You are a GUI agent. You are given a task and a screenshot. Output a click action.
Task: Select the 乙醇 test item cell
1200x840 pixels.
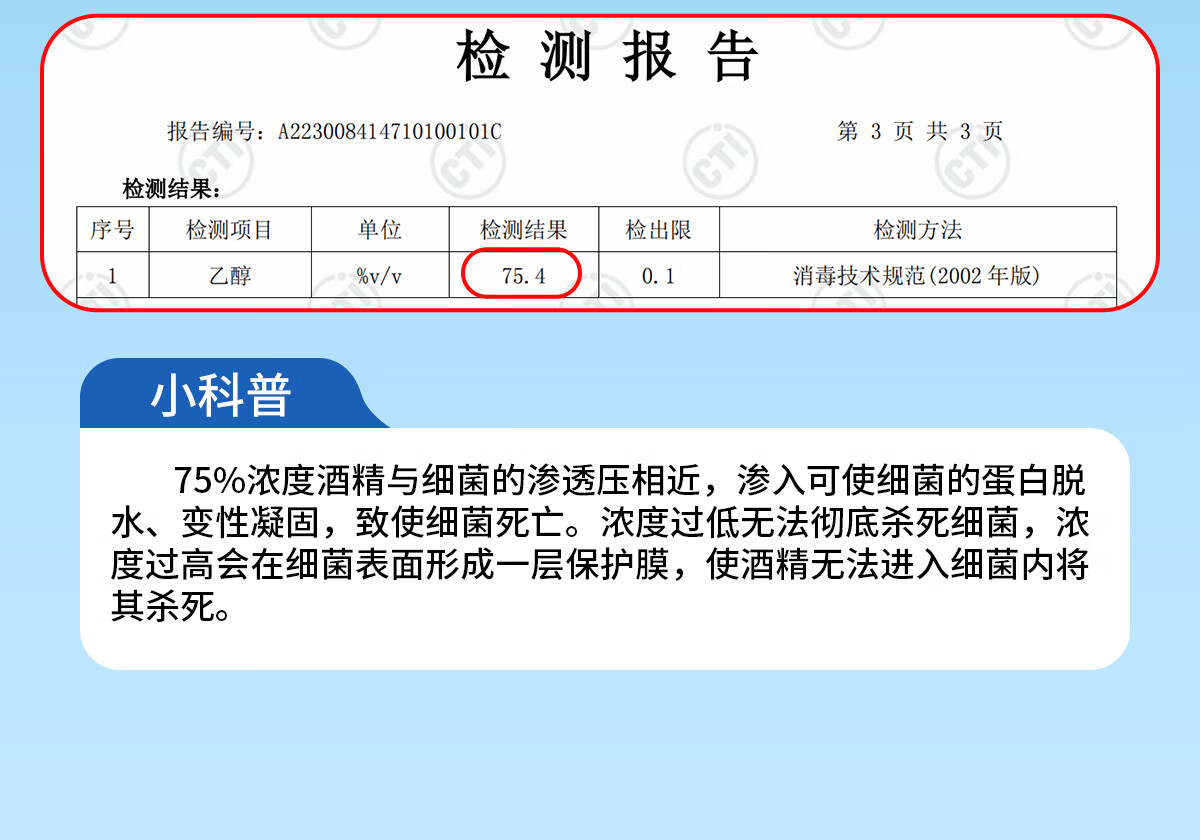click(229, 276)
